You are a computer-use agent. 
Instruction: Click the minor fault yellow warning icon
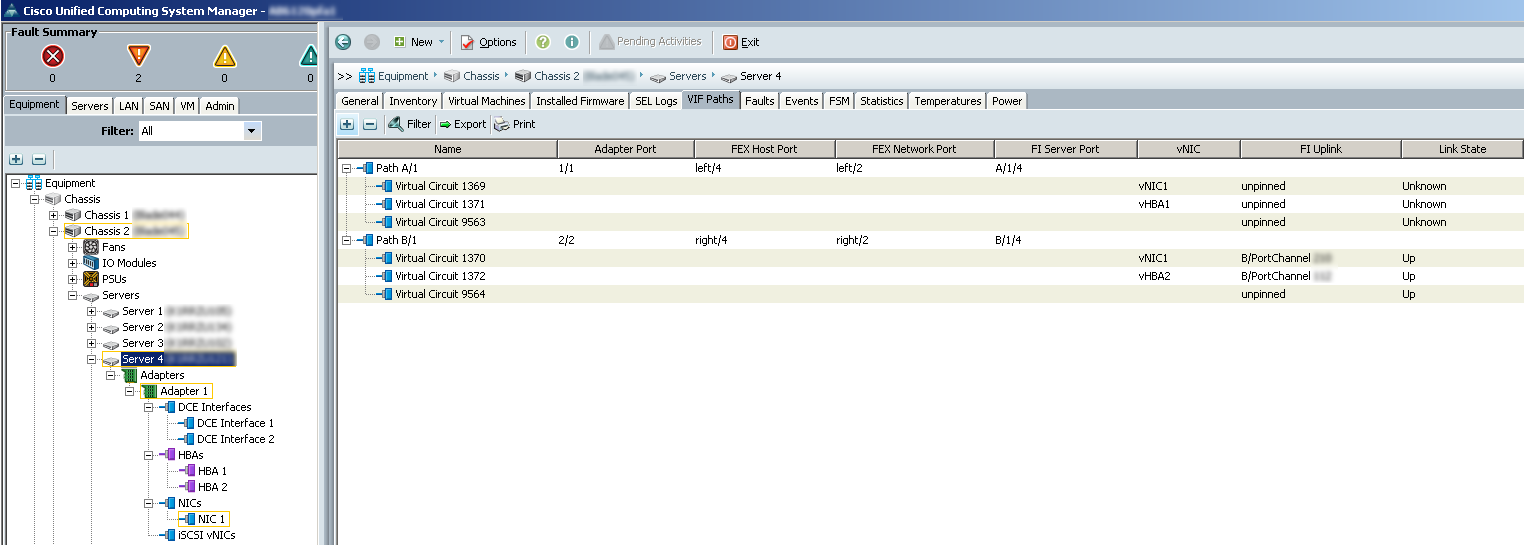(224, 56)
